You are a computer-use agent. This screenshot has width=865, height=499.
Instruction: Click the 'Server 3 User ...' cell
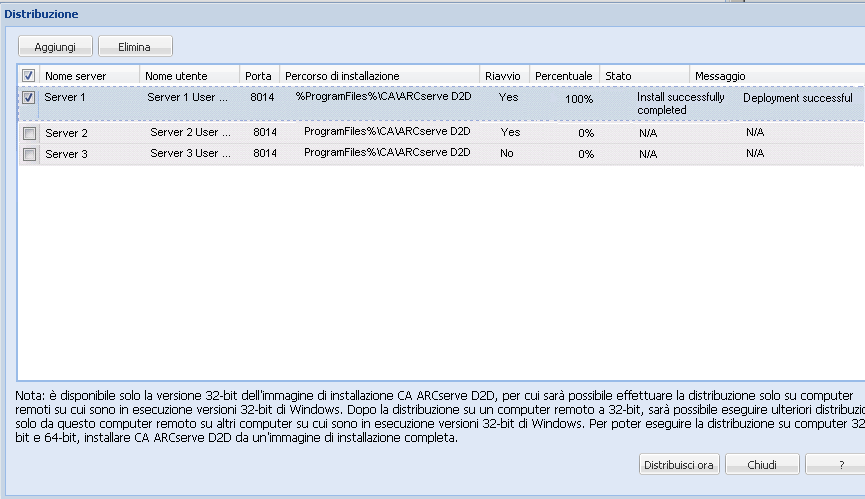coord(190,153)
